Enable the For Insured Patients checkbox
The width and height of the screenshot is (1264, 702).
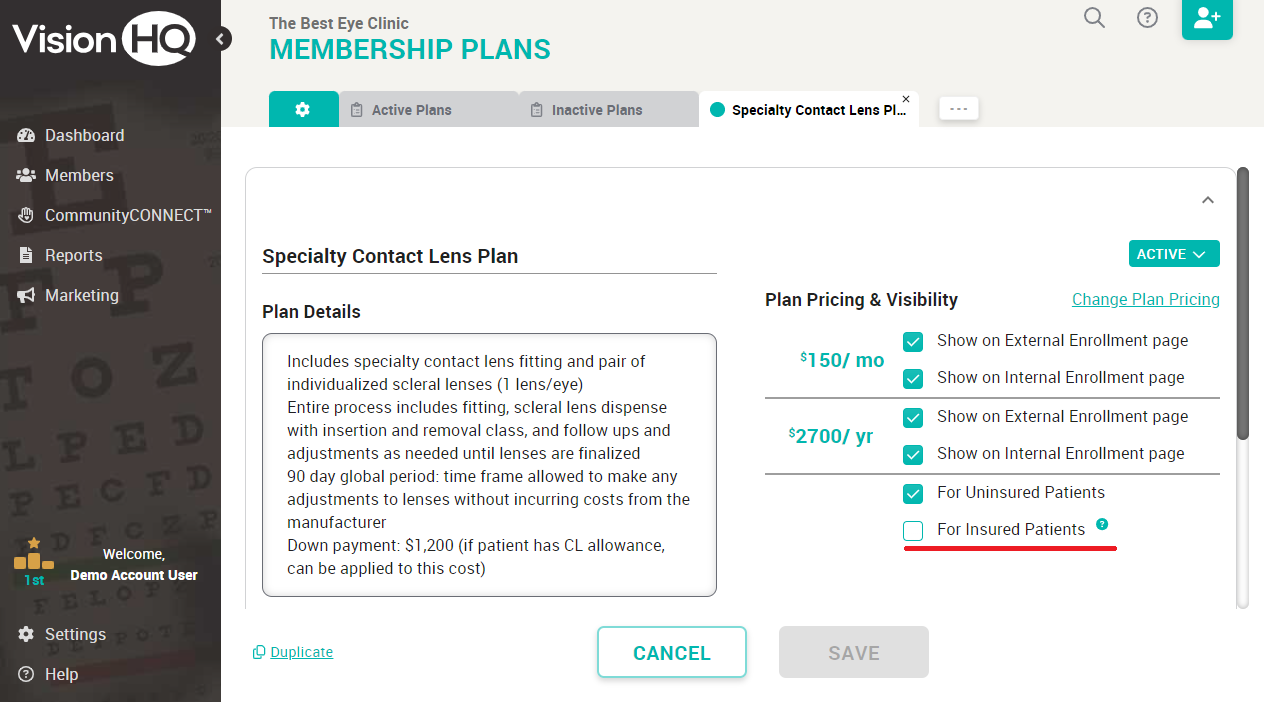(913, 531)
